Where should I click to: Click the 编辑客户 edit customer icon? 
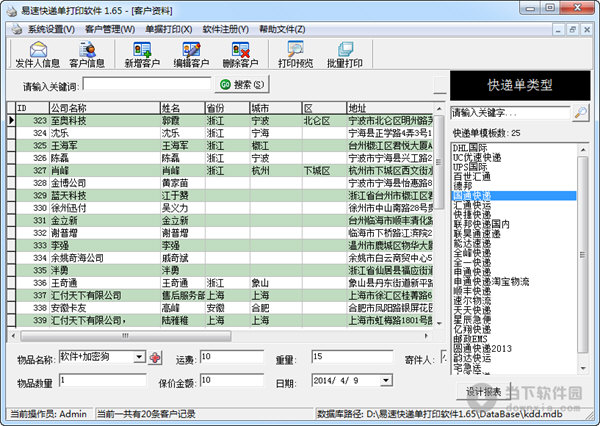point(190,53)
